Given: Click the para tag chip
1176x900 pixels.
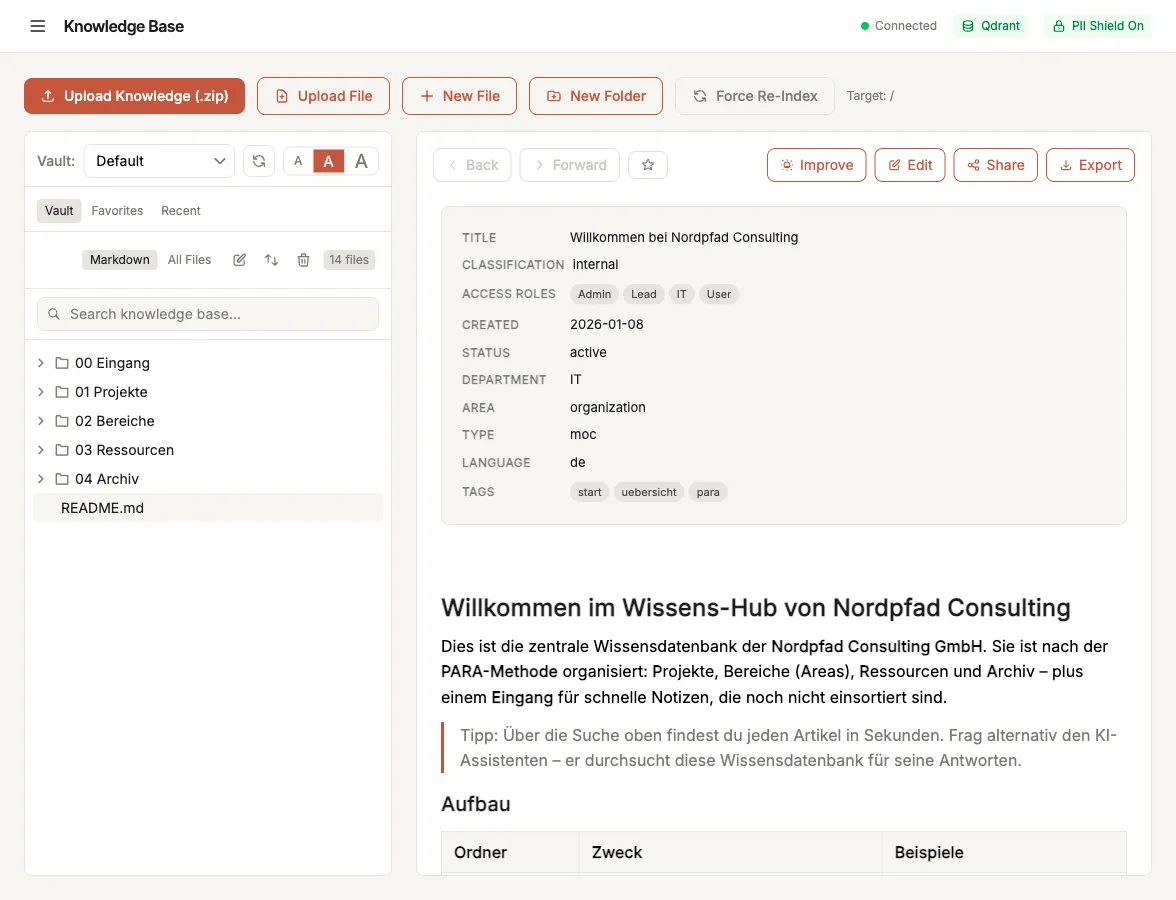Looking at the screenshot, I should click(708, 493).
